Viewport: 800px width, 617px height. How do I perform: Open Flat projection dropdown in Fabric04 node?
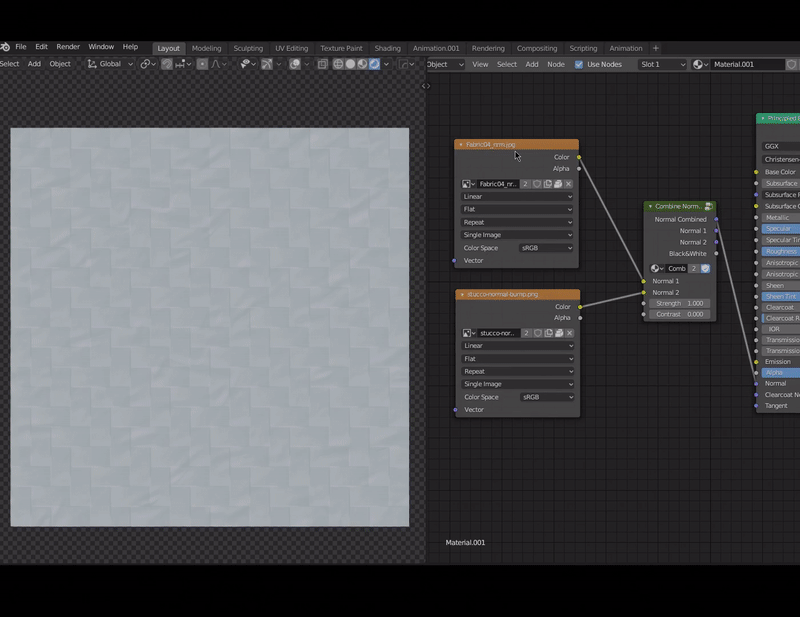(x=517, y=209)
